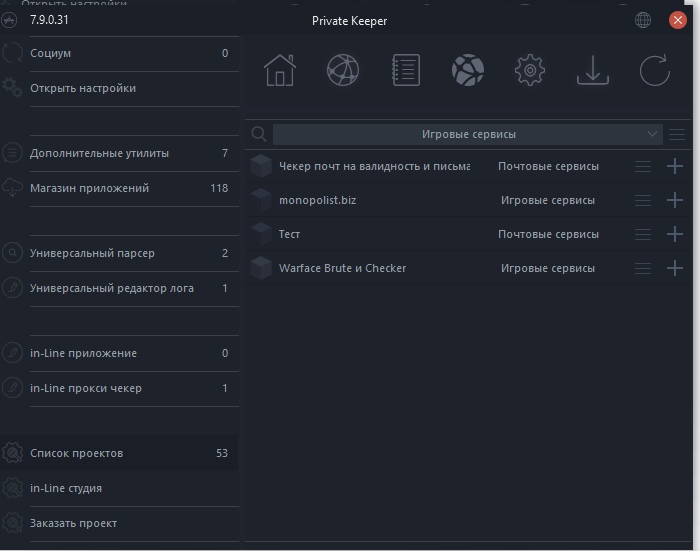Viewport: 700px width, 551px height.
Task: Open Магазин приложений in sidebar
Action: [90, 188]
